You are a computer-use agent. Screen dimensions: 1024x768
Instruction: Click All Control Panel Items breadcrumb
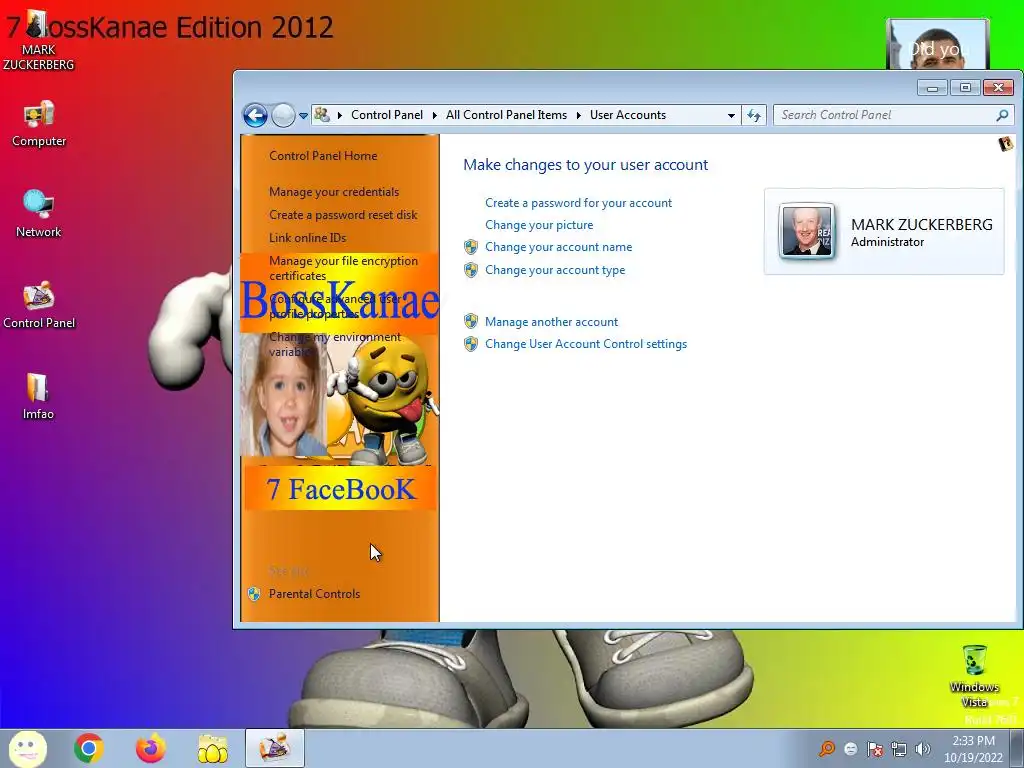[x=506, y=115]
